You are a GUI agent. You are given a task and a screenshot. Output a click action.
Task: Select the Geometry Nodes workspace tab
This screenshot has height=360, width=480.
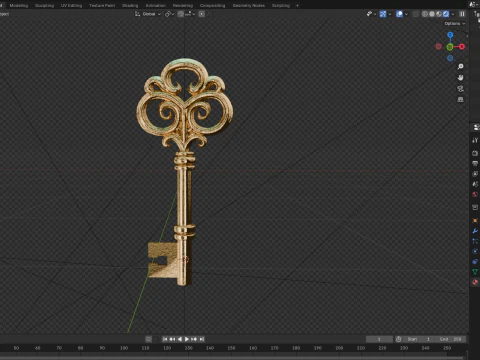249,5
